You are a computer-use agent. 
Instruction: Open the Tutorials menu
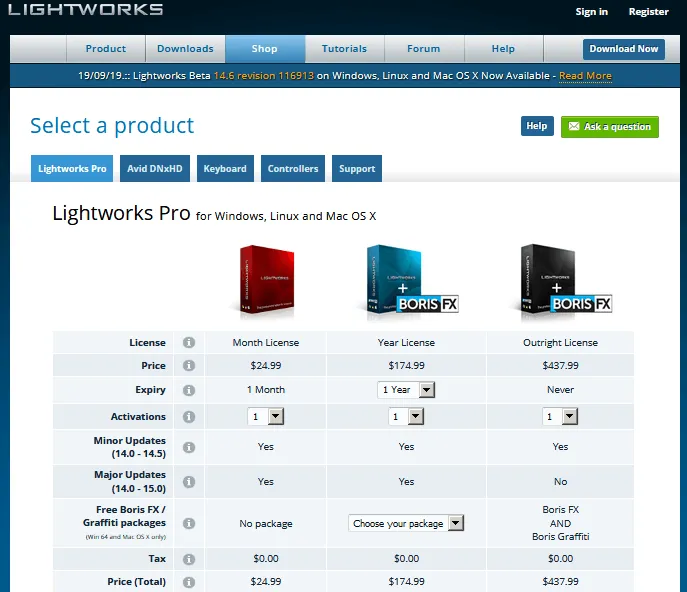(x=344, y=49)
